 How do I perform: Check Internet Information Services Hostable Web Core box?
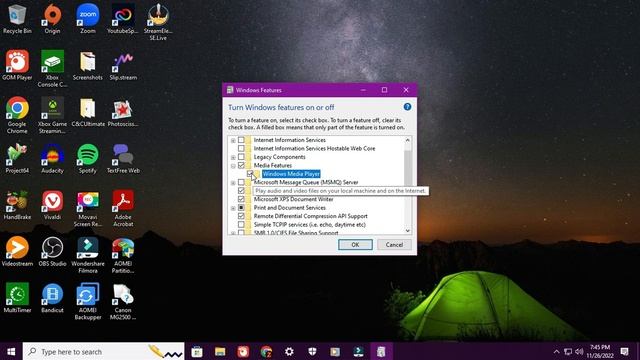[x=241, y=149]
